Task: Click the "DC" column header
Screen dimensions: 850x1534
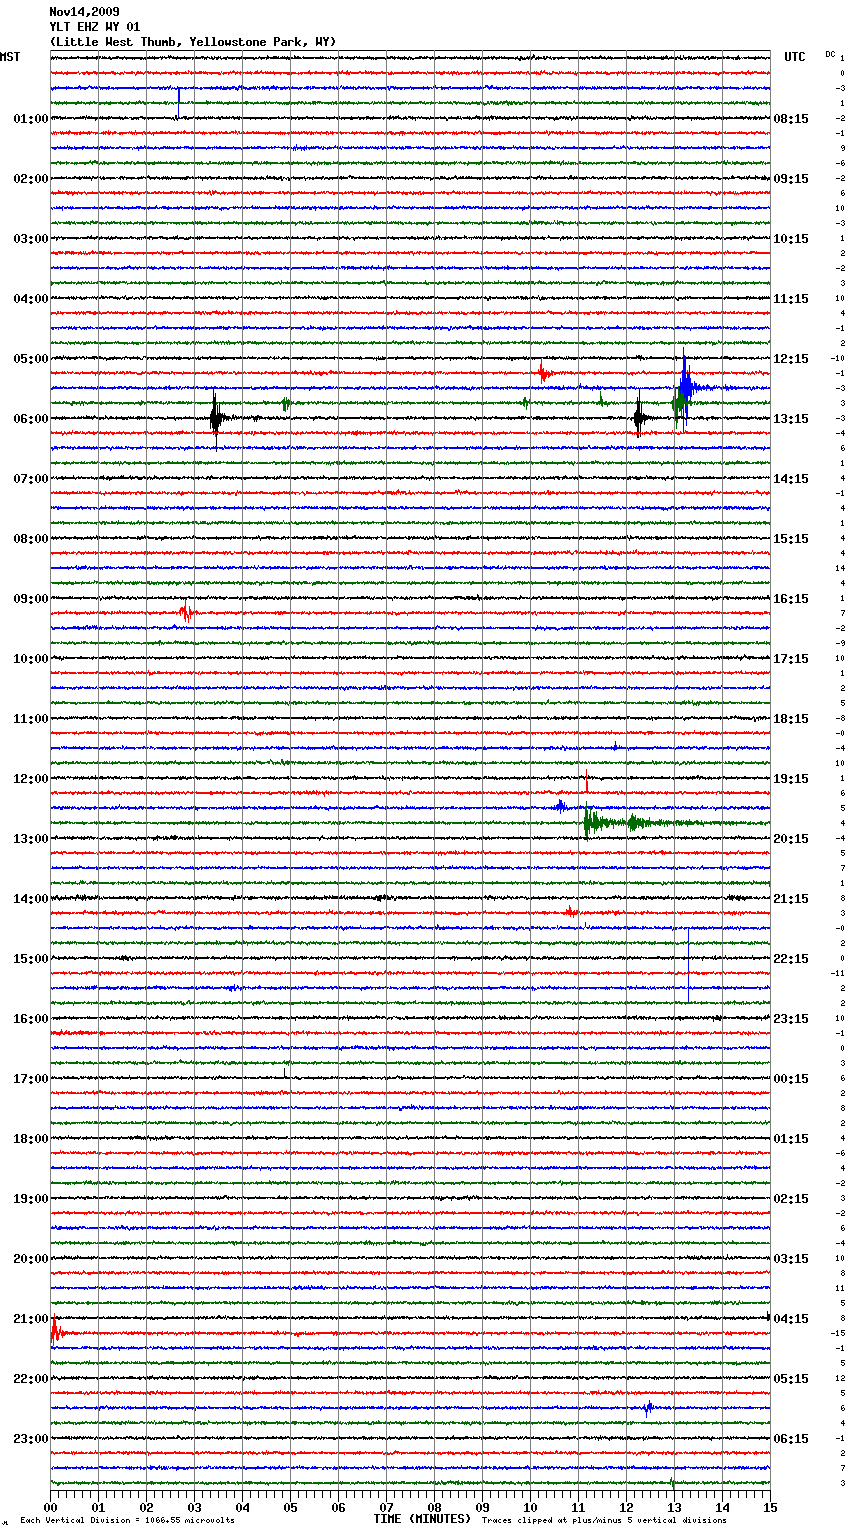Action: (x=830, y=54)
